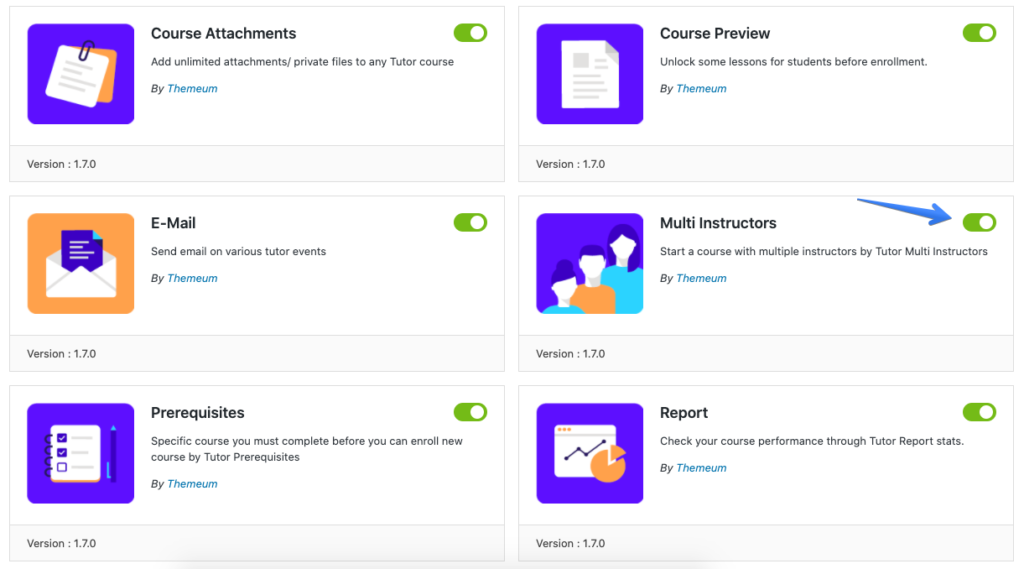Open Themeum link under Course Preview
1024x569 pixels.
point(701,89)
